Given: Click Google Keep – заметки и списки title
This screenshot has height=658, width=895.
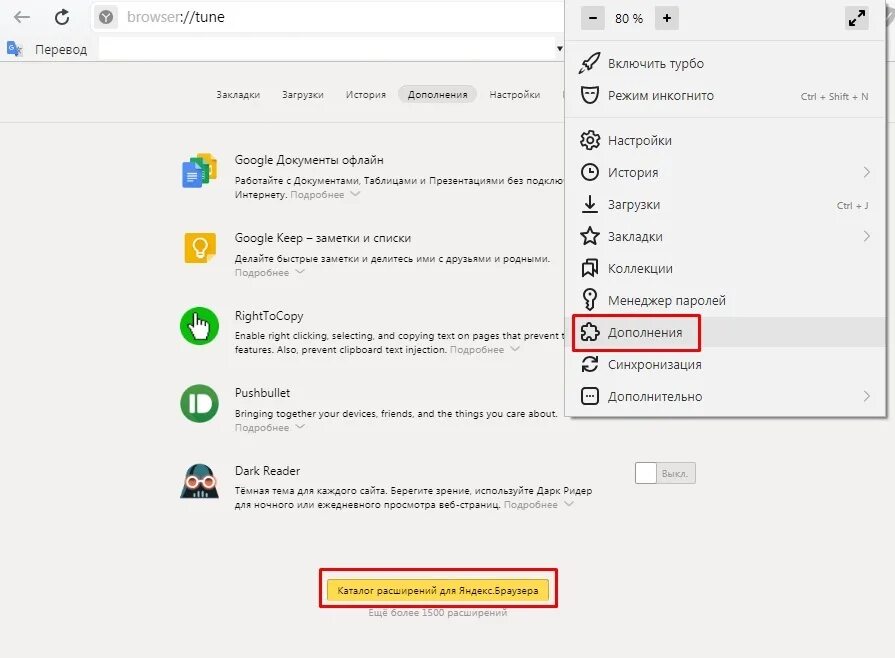Looking at the screenshot, I should [322, 238].
